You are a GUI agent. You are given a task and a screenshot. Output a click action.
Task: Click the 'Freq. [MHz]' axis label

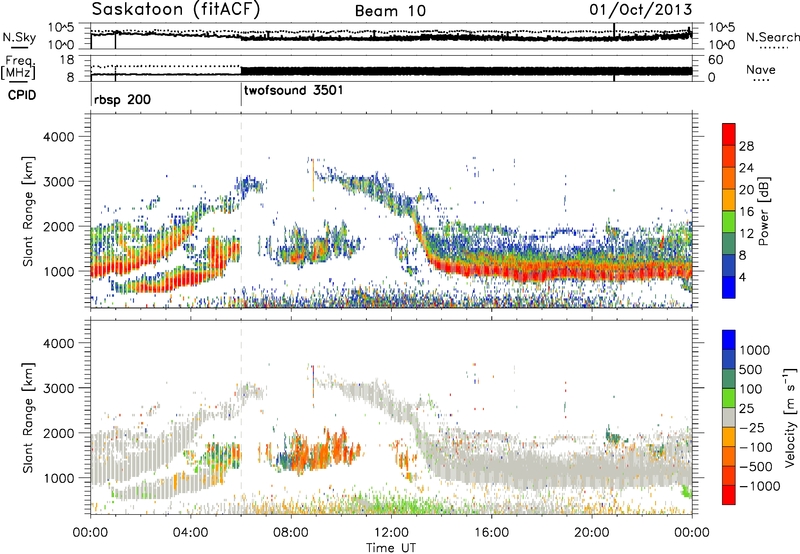(x=18, y=67)
